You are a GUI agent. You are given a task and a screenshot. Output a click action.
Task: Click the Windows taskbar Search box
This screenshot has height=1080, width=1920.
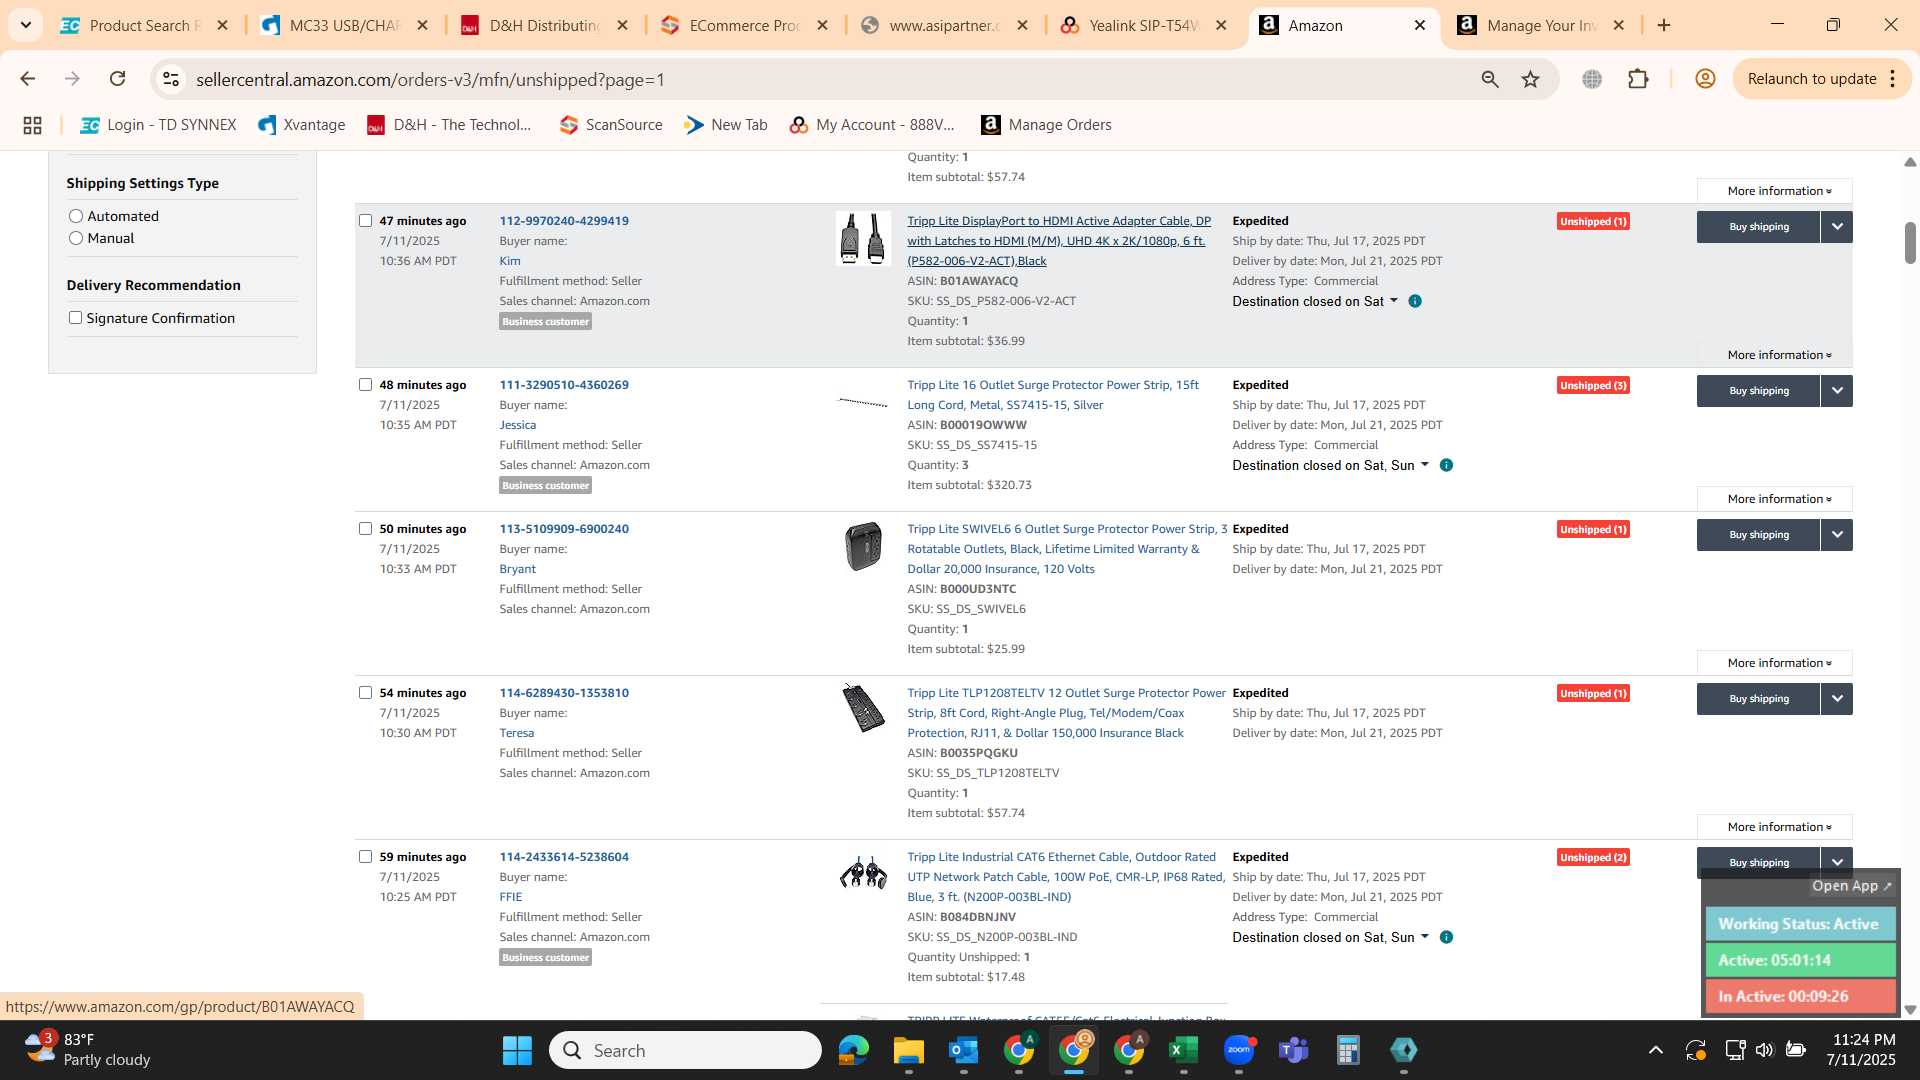coord(686,1050)
